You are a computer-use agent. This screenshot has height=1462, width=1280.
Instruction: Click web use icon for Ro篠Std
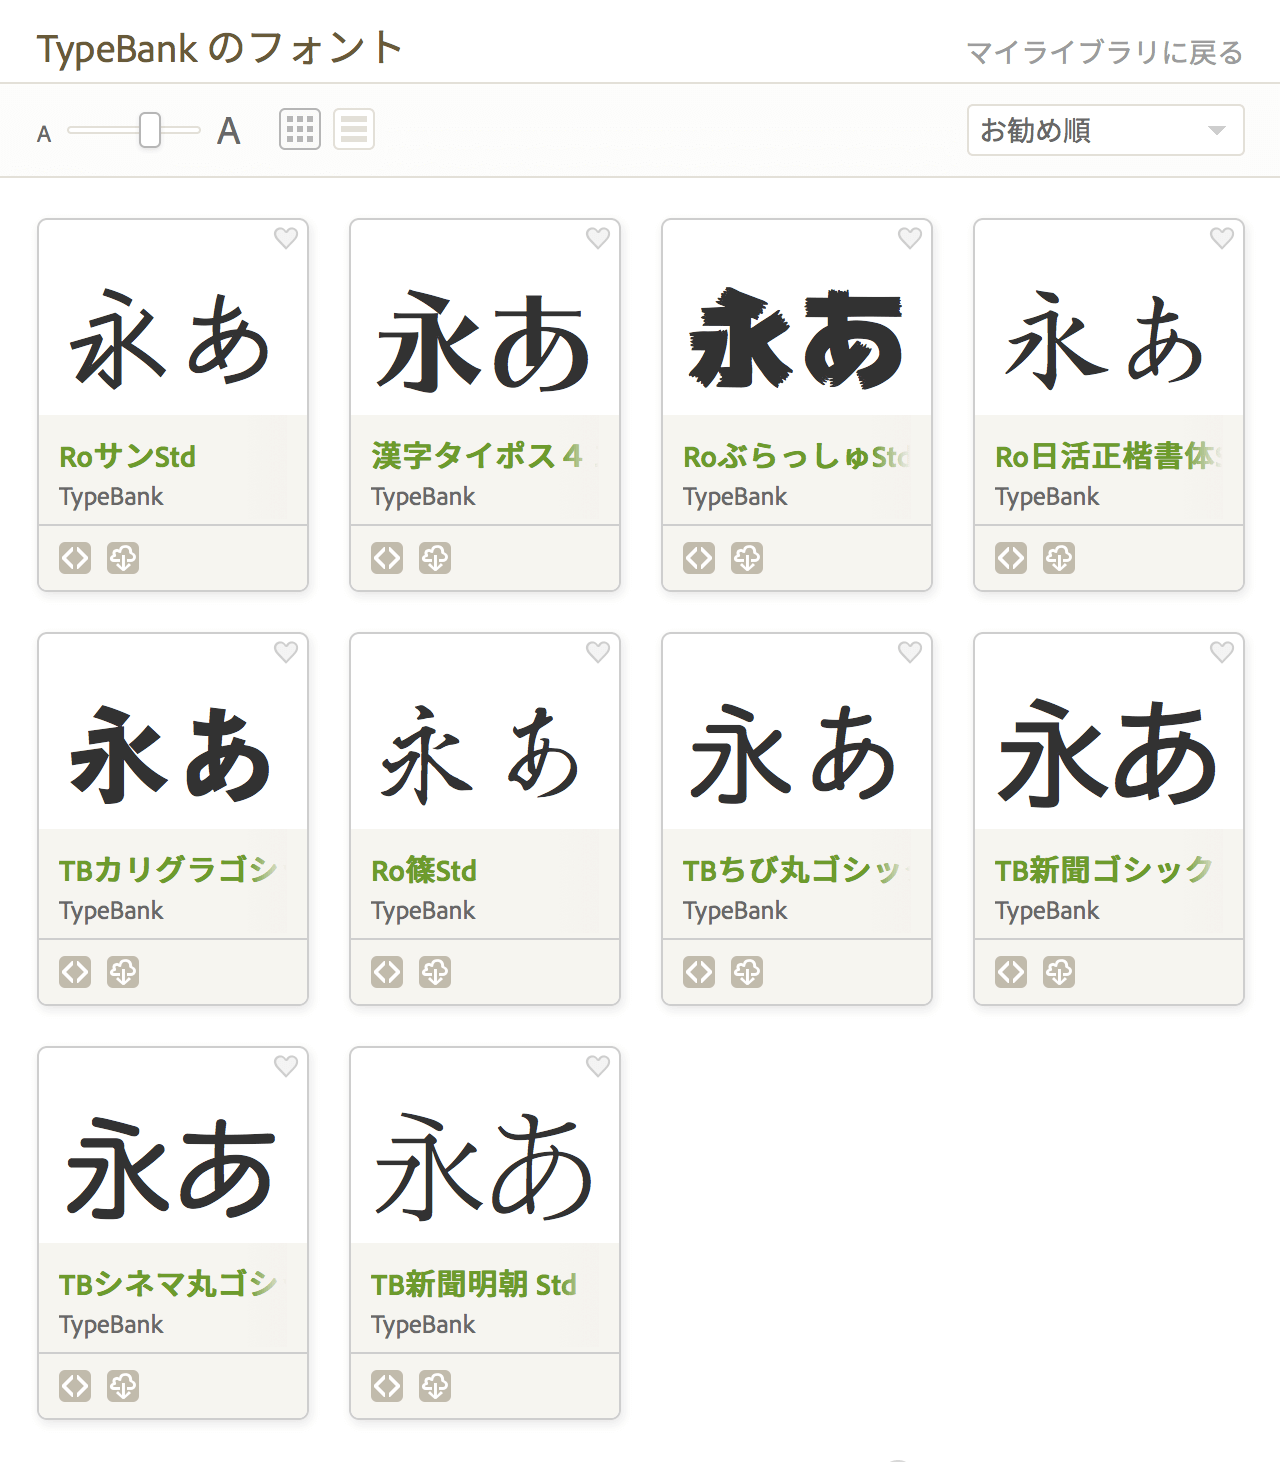click(387, 972)
